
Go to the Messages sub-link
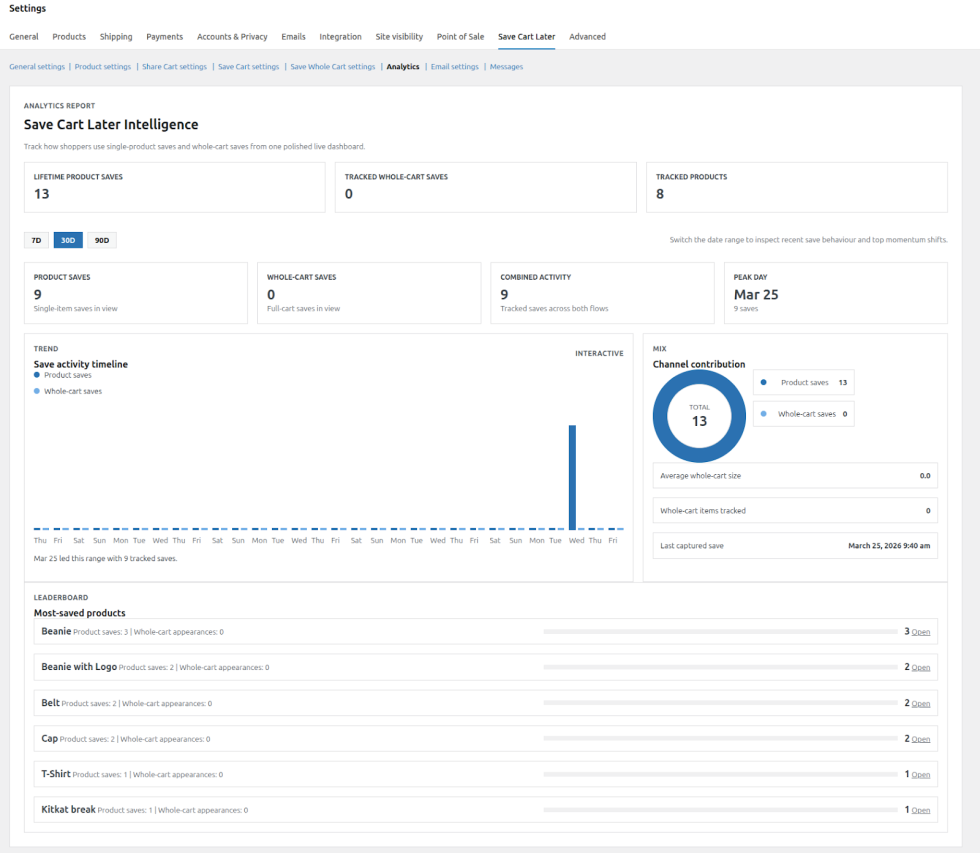pos(506,67)
